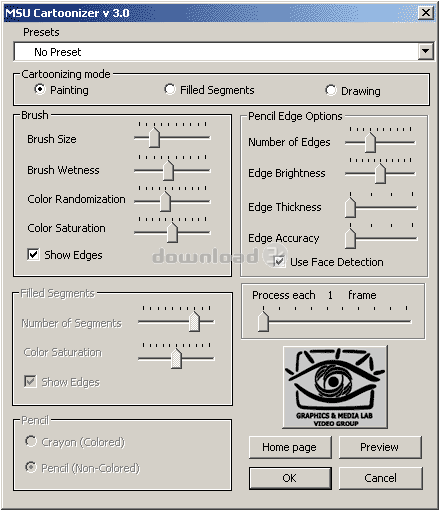Open the Presets dropdown arrow
This screenshot has width=441, height=511.
[x=426, y=51]
